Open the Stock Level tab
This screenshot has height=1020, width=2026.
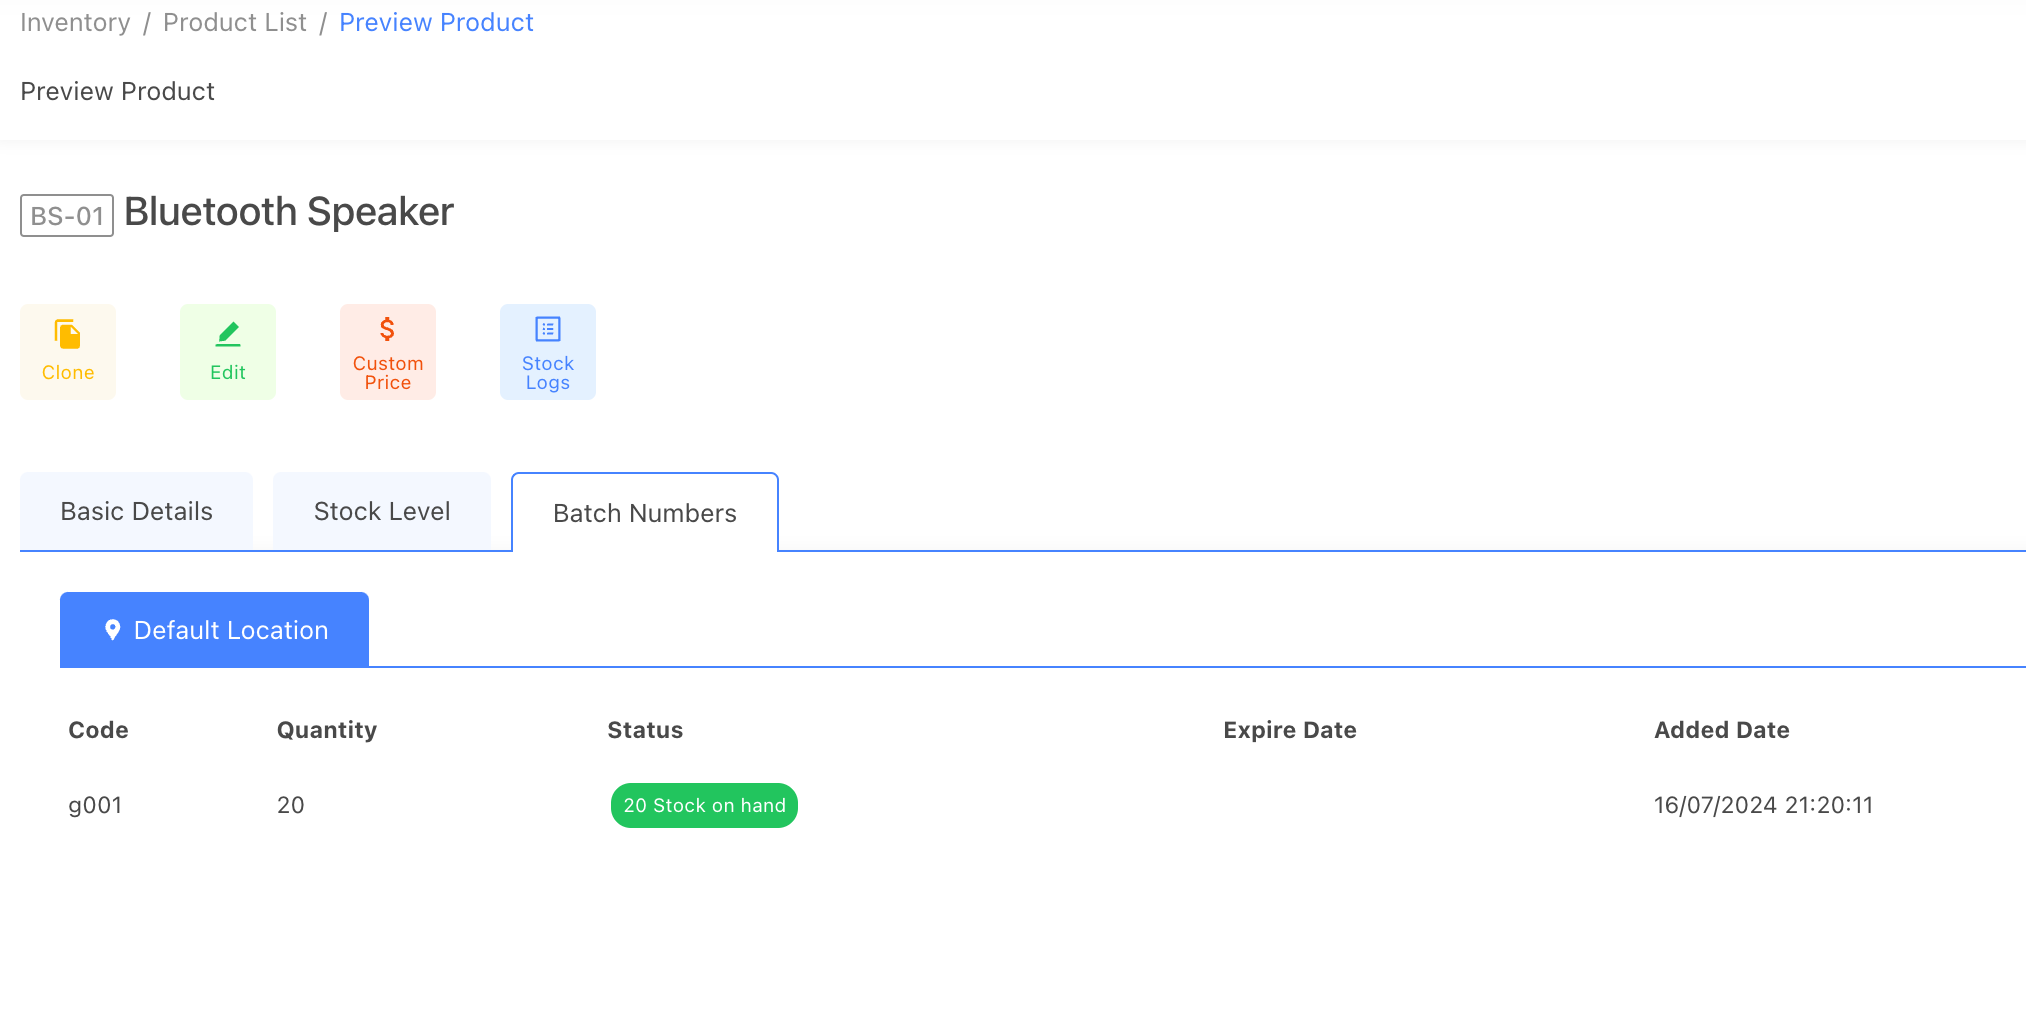point(382,510)
